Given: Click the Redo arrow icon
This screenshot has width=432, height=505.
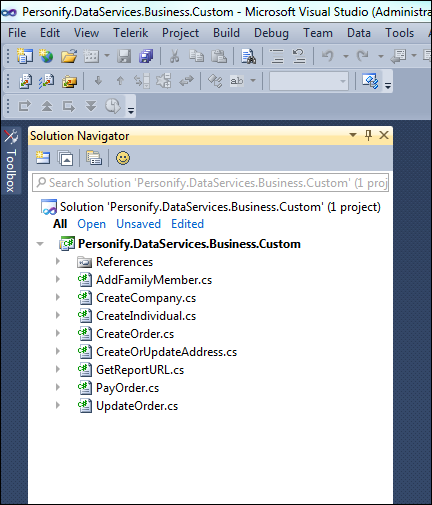Looking at the screenshot, I should click(363, 56).
